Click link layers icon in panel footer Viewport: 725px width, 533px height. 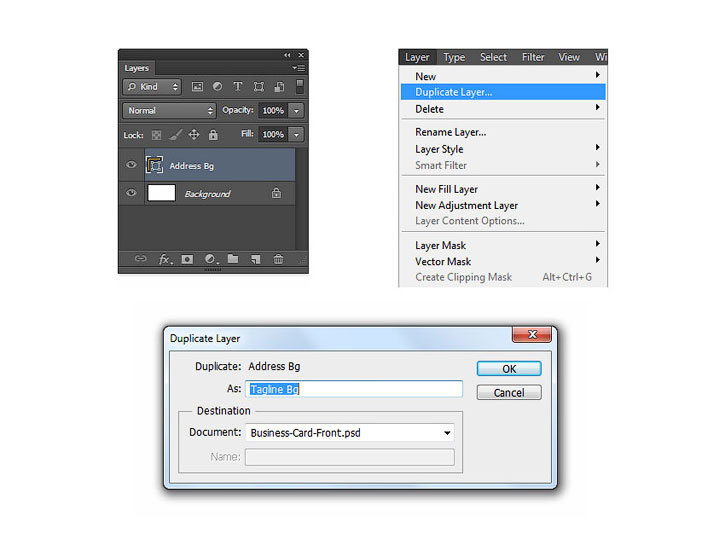click(141, 259)
